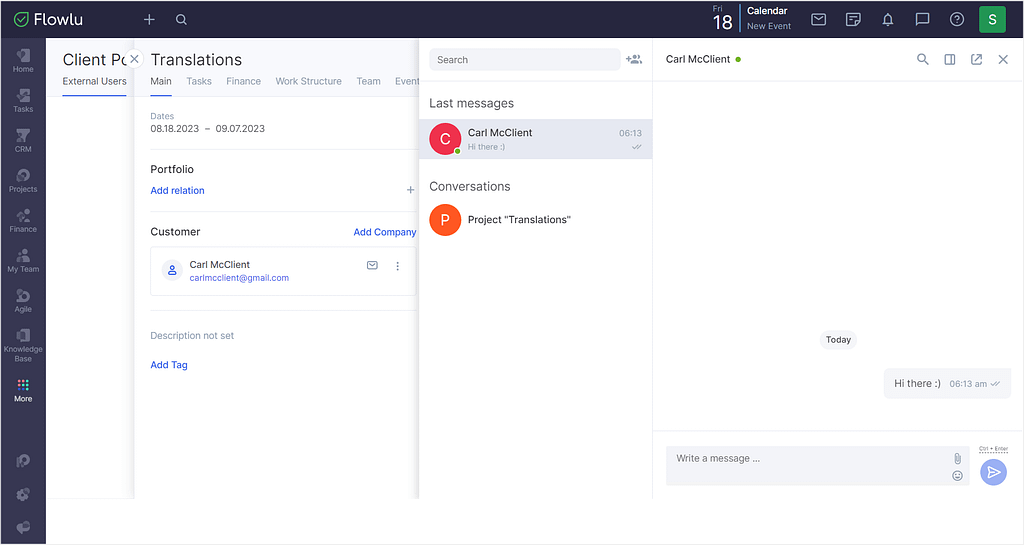Image resolution: width=1024 pixels, height=545 pixels.
Task: Click the paperclip attach file icon
Action: (x=957, y=458)
